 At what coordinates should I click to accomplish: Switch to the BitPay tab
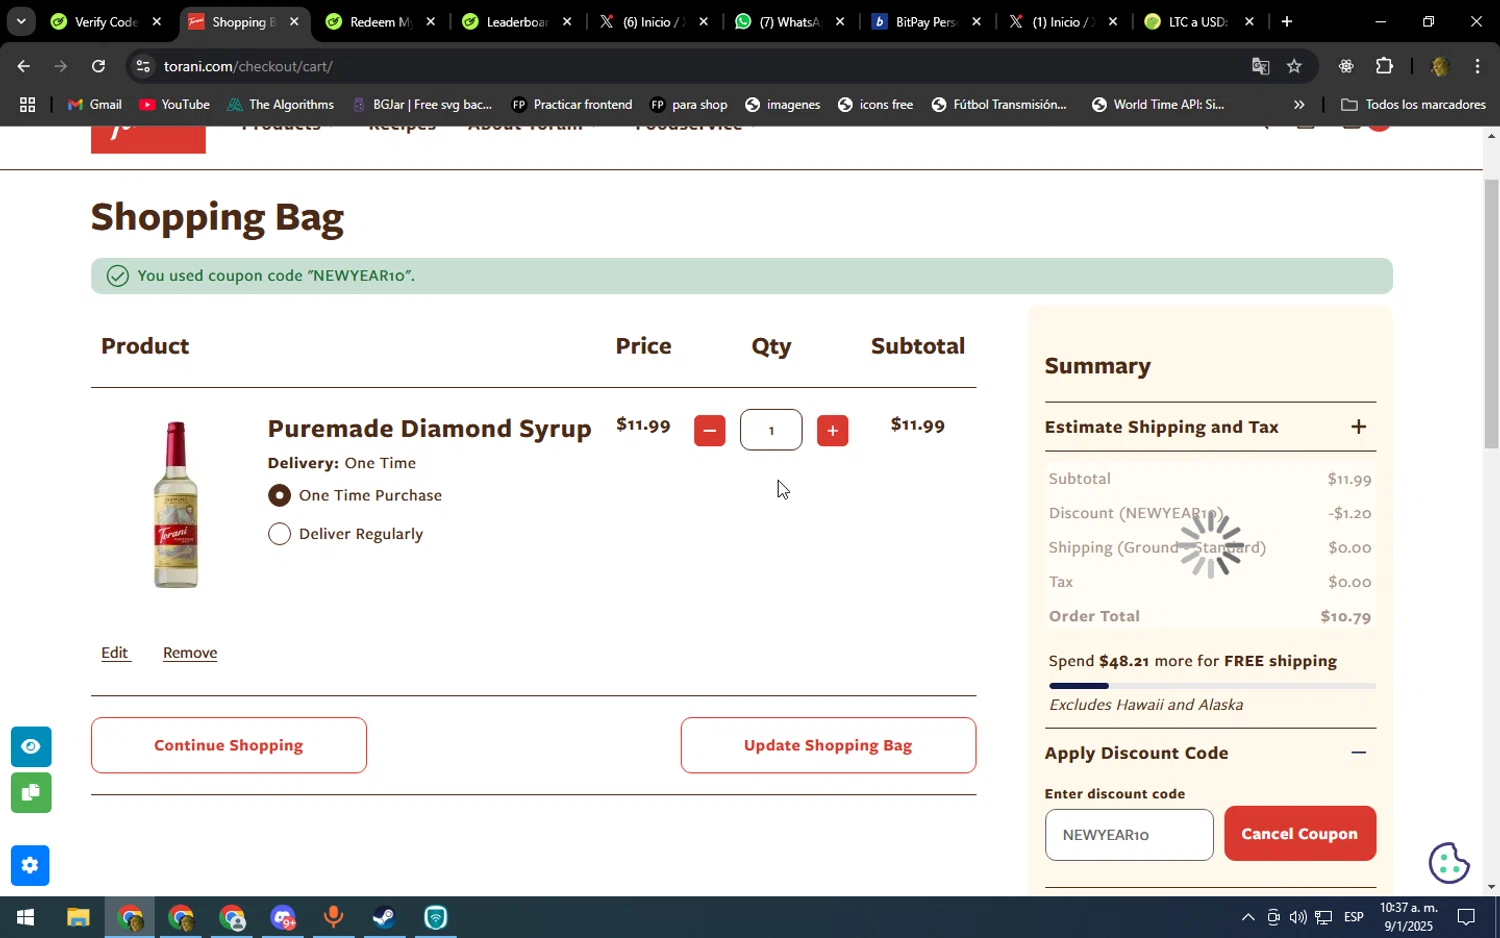[x=926, y=21]
